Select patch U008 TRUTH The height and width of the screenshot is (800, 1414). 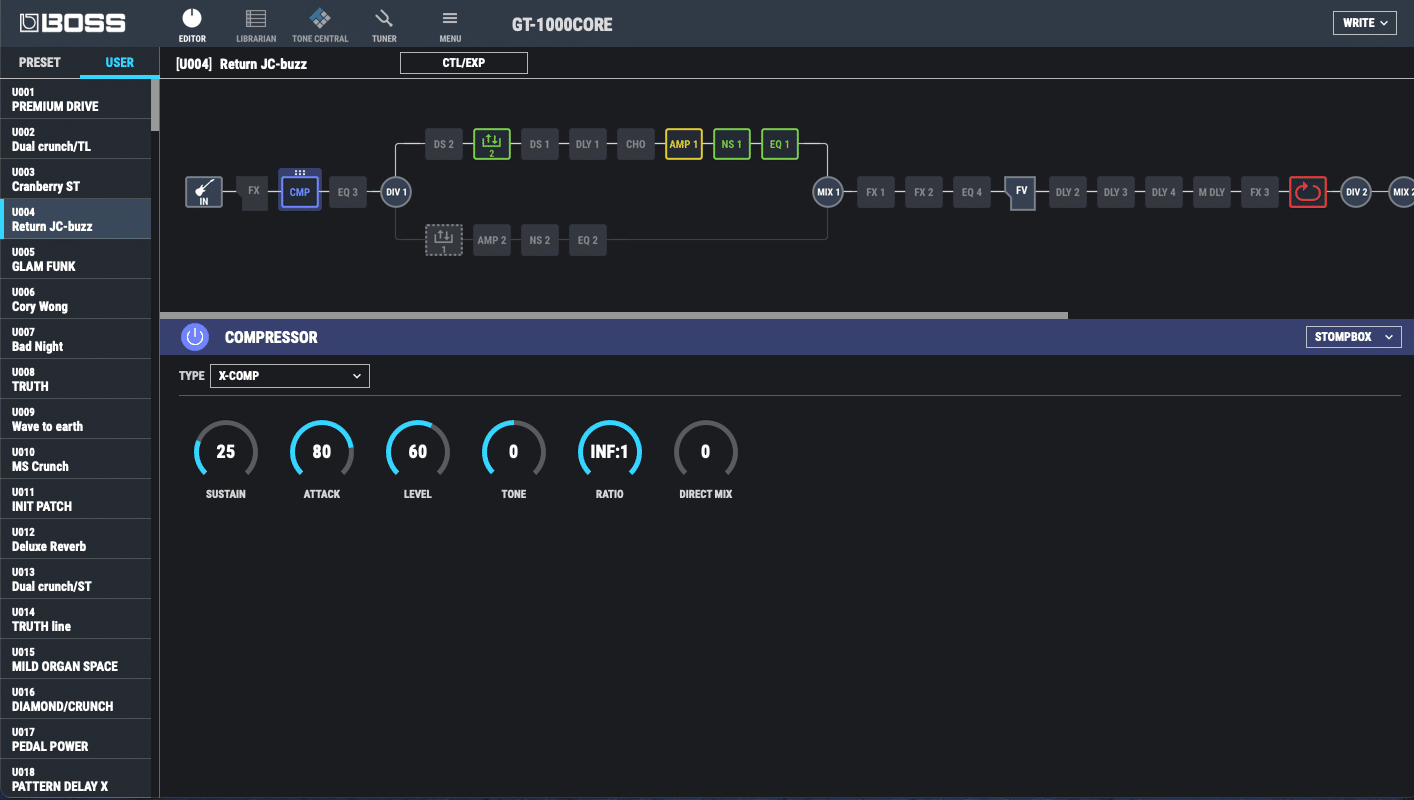(75, 379)
